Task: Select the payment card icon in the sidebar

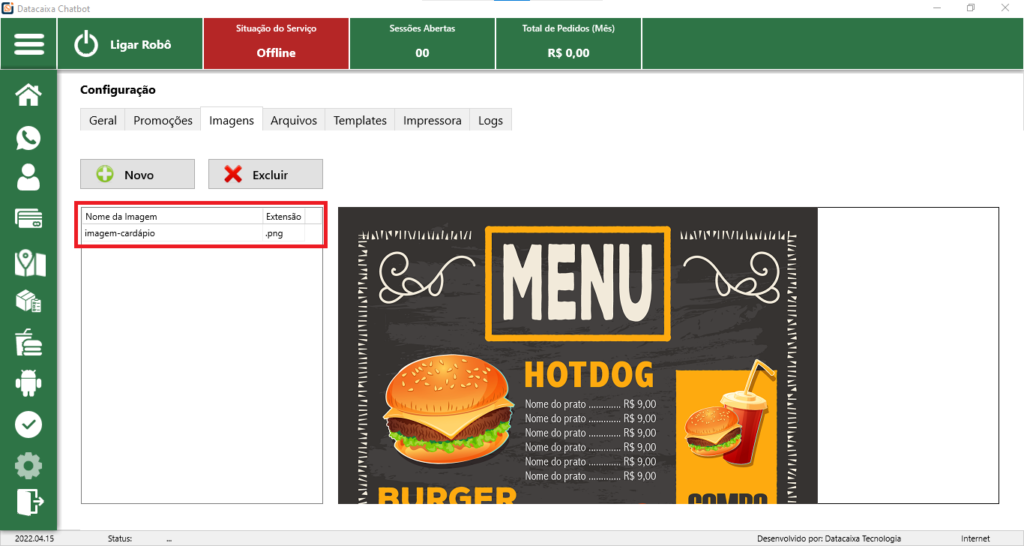Action: point(29,219)
